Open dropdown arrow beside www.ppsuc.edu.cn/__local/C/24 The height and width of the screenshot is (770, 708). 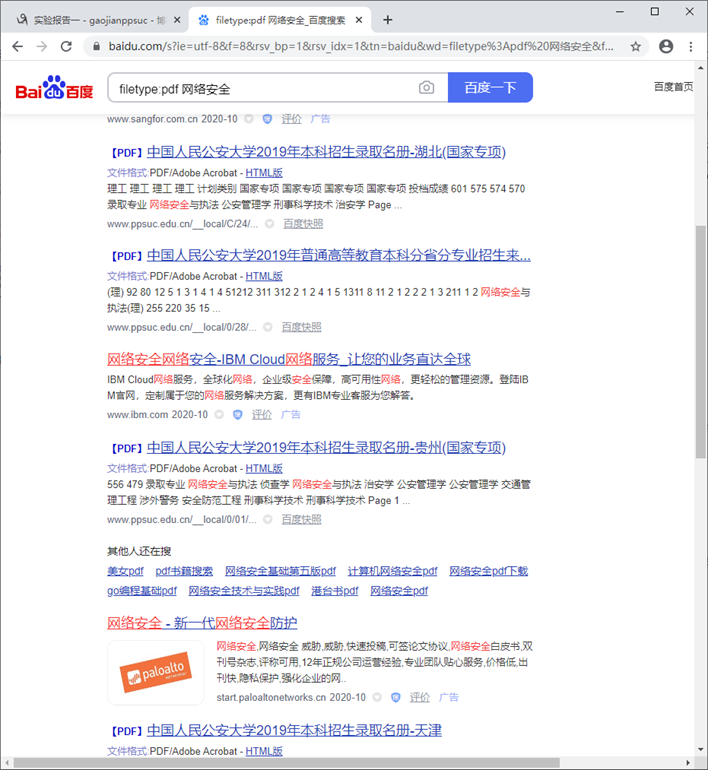pyautogui.click(x=270, y=224)
